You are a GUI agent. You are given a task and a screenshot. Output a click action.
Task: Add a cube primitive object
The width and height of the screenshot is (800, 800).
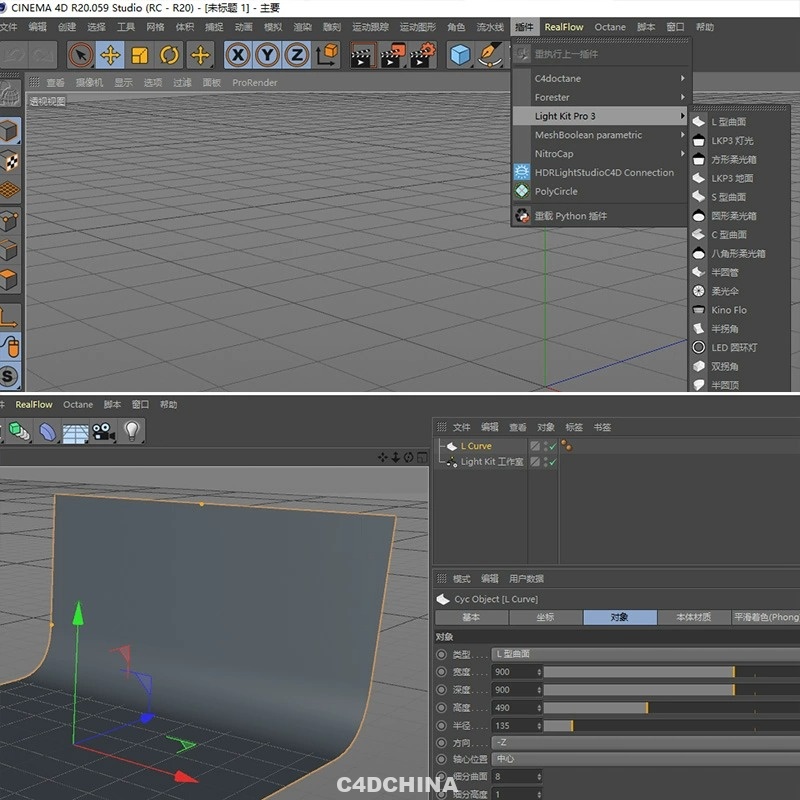pos(460,55)
